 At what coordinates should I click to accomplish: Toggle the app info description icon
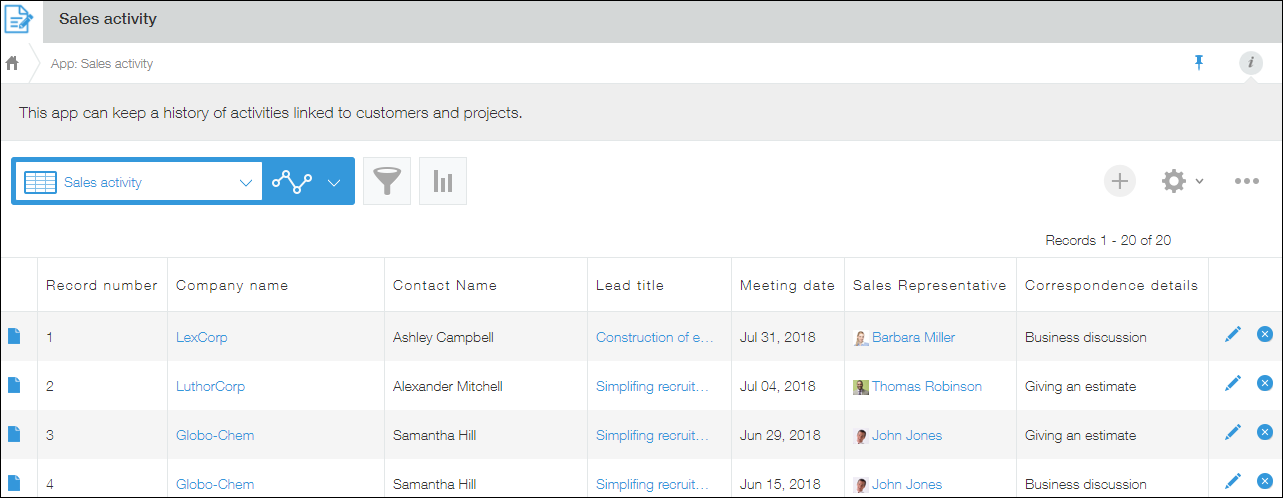coord(1250,63)
